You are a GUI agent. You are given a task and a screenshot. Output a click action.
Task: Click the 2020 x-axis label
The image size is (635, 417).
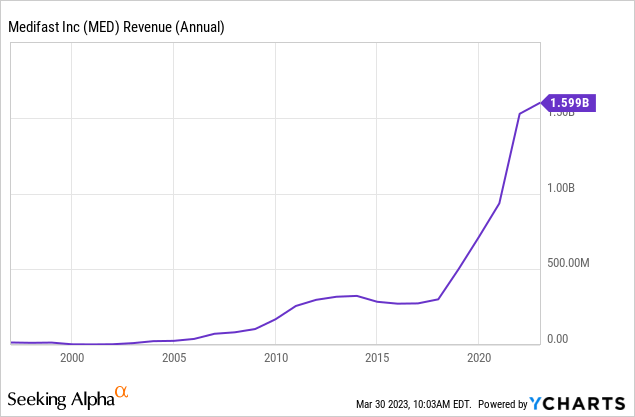pyautogui.click(x=479, y=358)
